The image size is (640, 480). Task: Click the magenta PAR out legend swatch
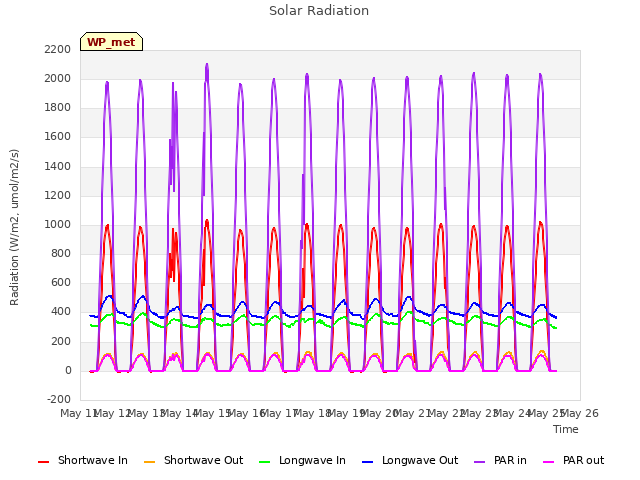(549, 462)
